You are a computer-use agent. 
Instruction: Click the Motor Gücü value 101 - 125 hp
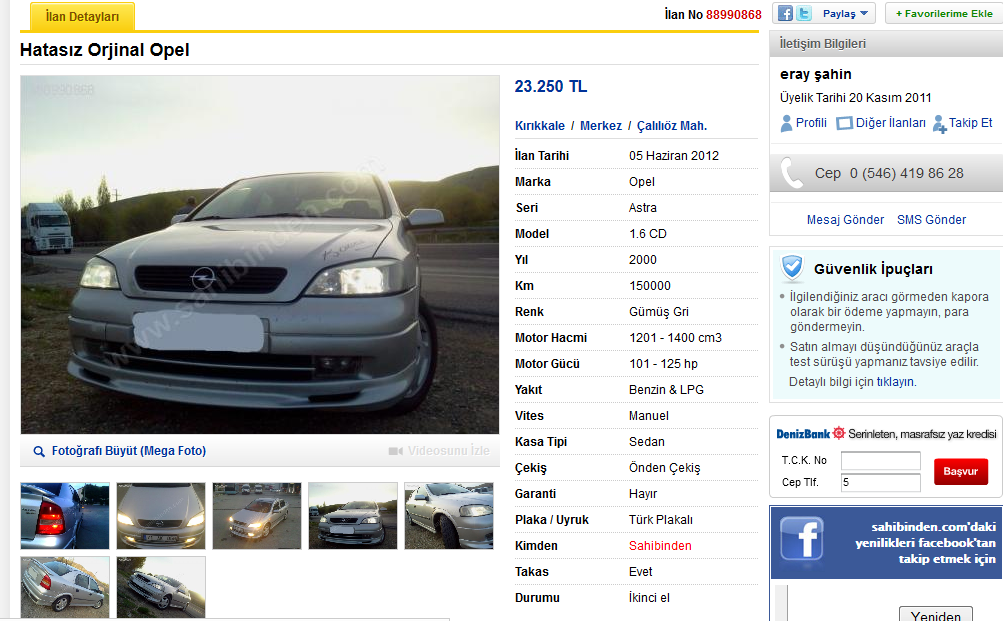tap(663, 364)
